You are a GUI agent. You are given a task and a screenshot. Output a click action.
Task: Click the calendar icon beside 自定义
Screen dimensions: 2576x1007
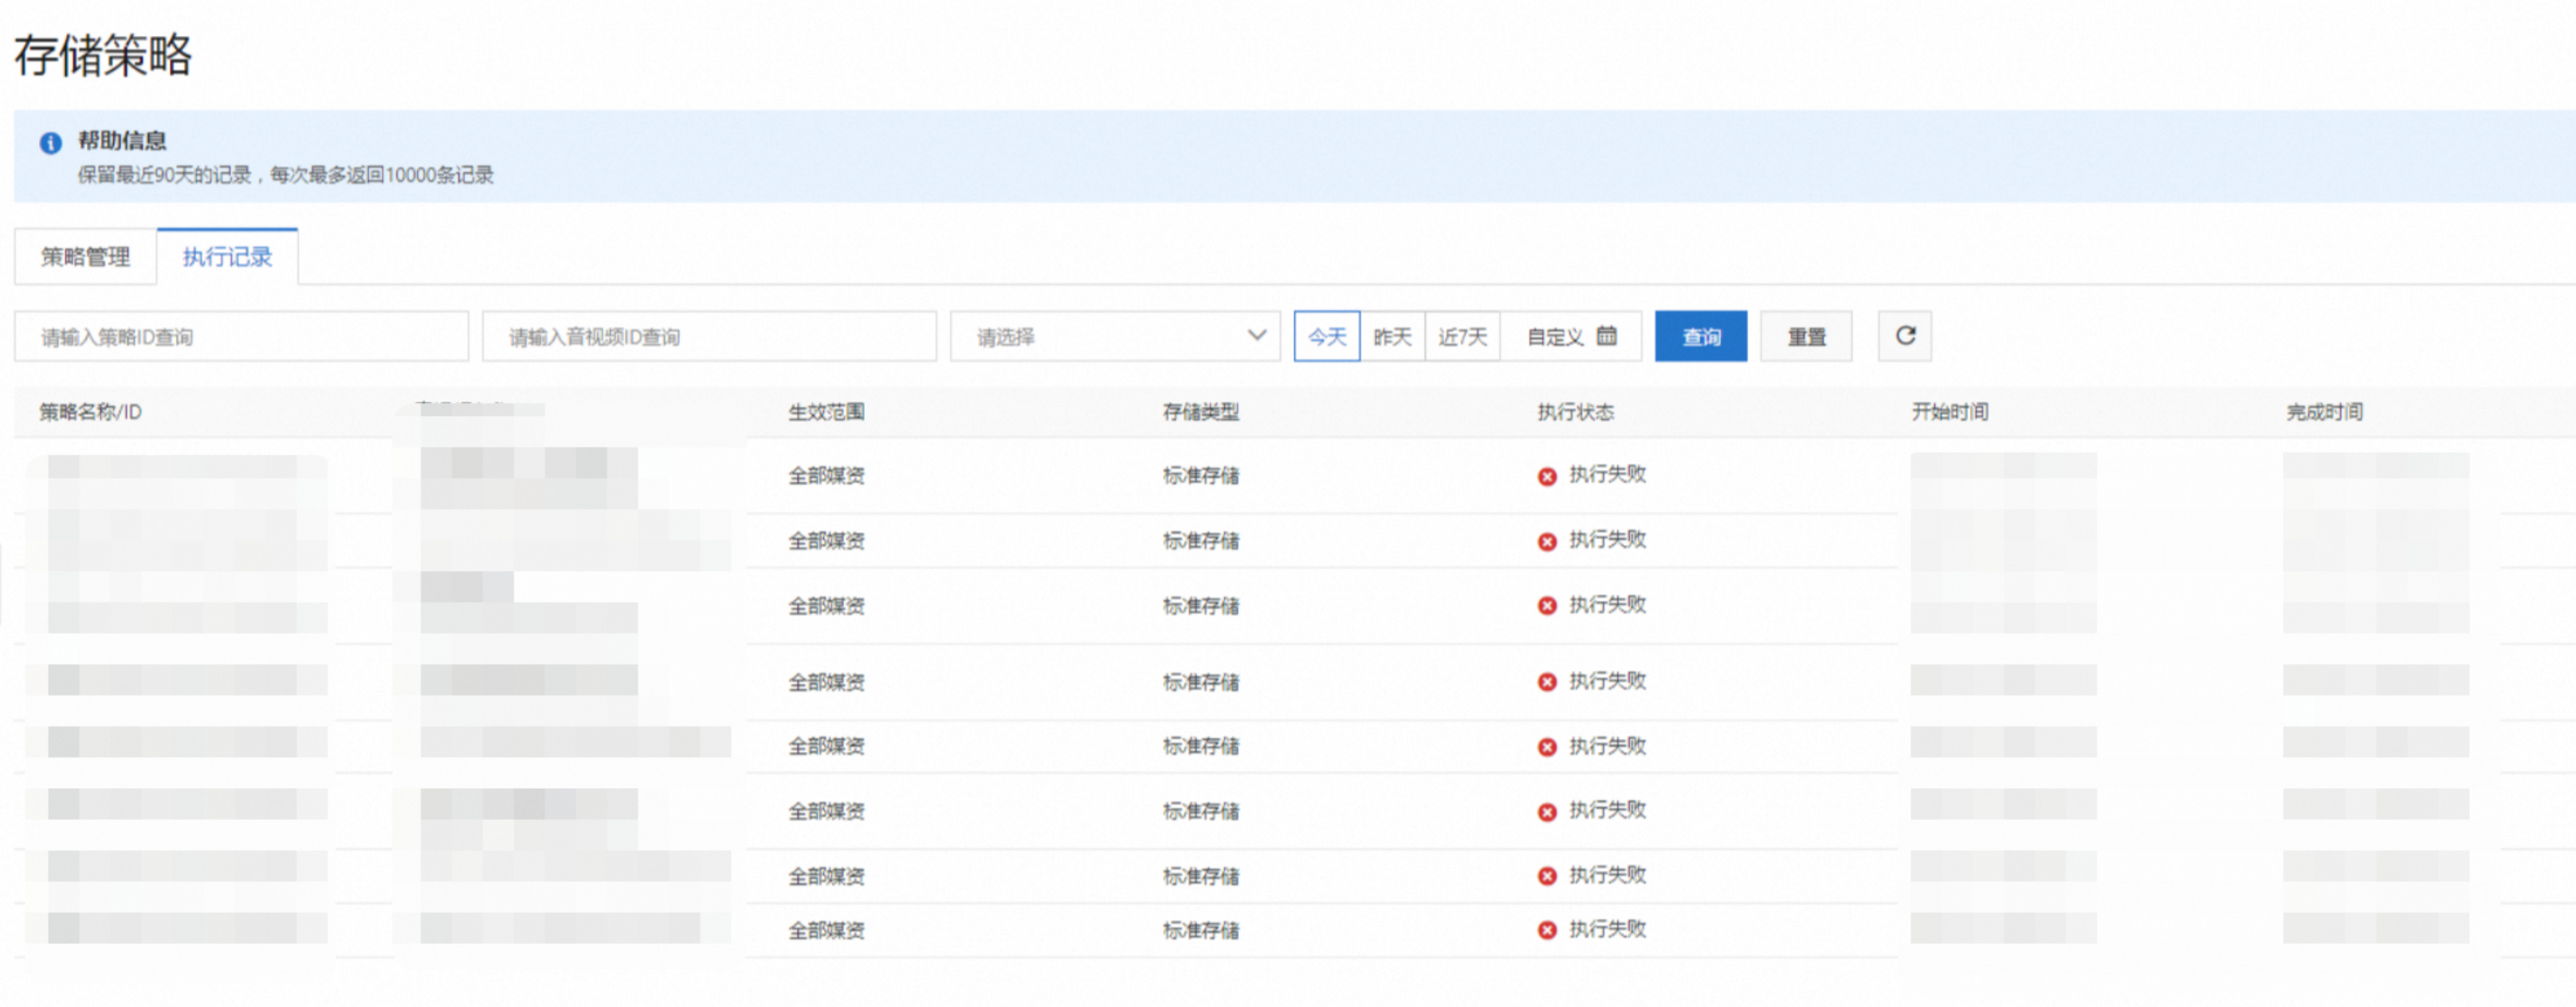[x=1606, y=335]
